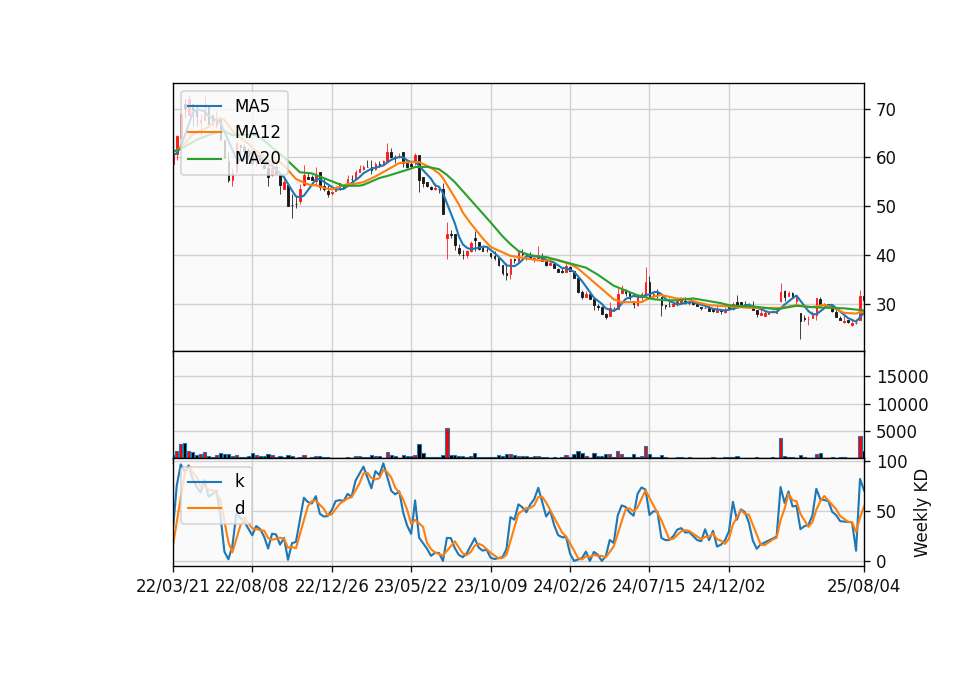The image size is (960, 690).
Task: Click the 22/03/21 date tick label
Action: [173, 586]
